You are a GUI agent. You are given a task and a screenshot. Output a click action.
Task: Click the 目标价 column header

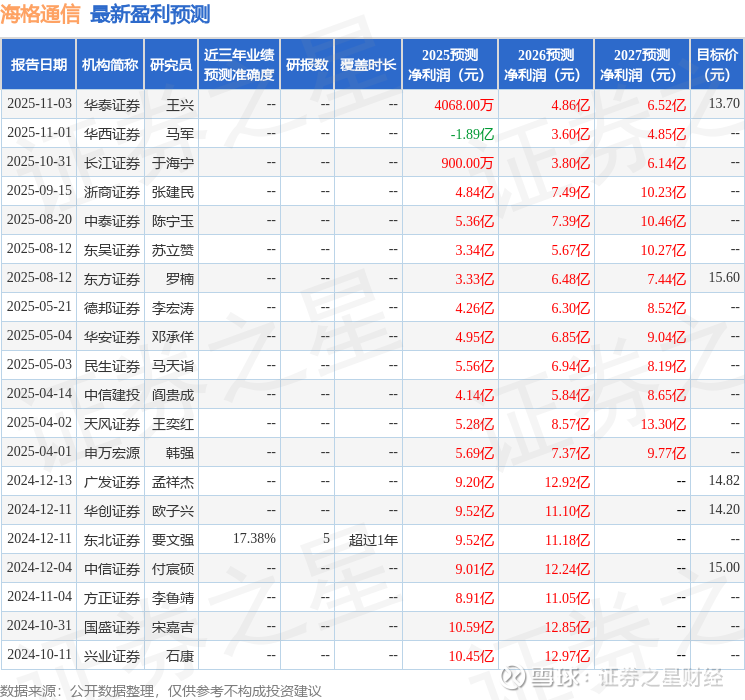coord(716,64)
